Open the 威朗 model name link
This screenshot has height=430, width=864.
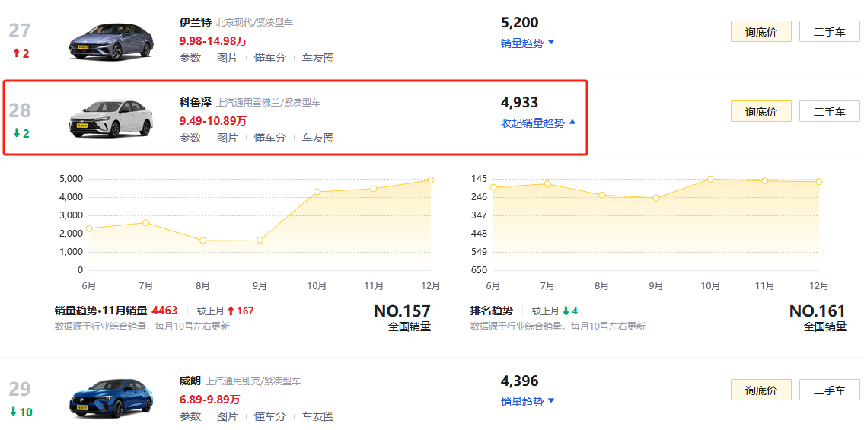click(x=190, y=381)
